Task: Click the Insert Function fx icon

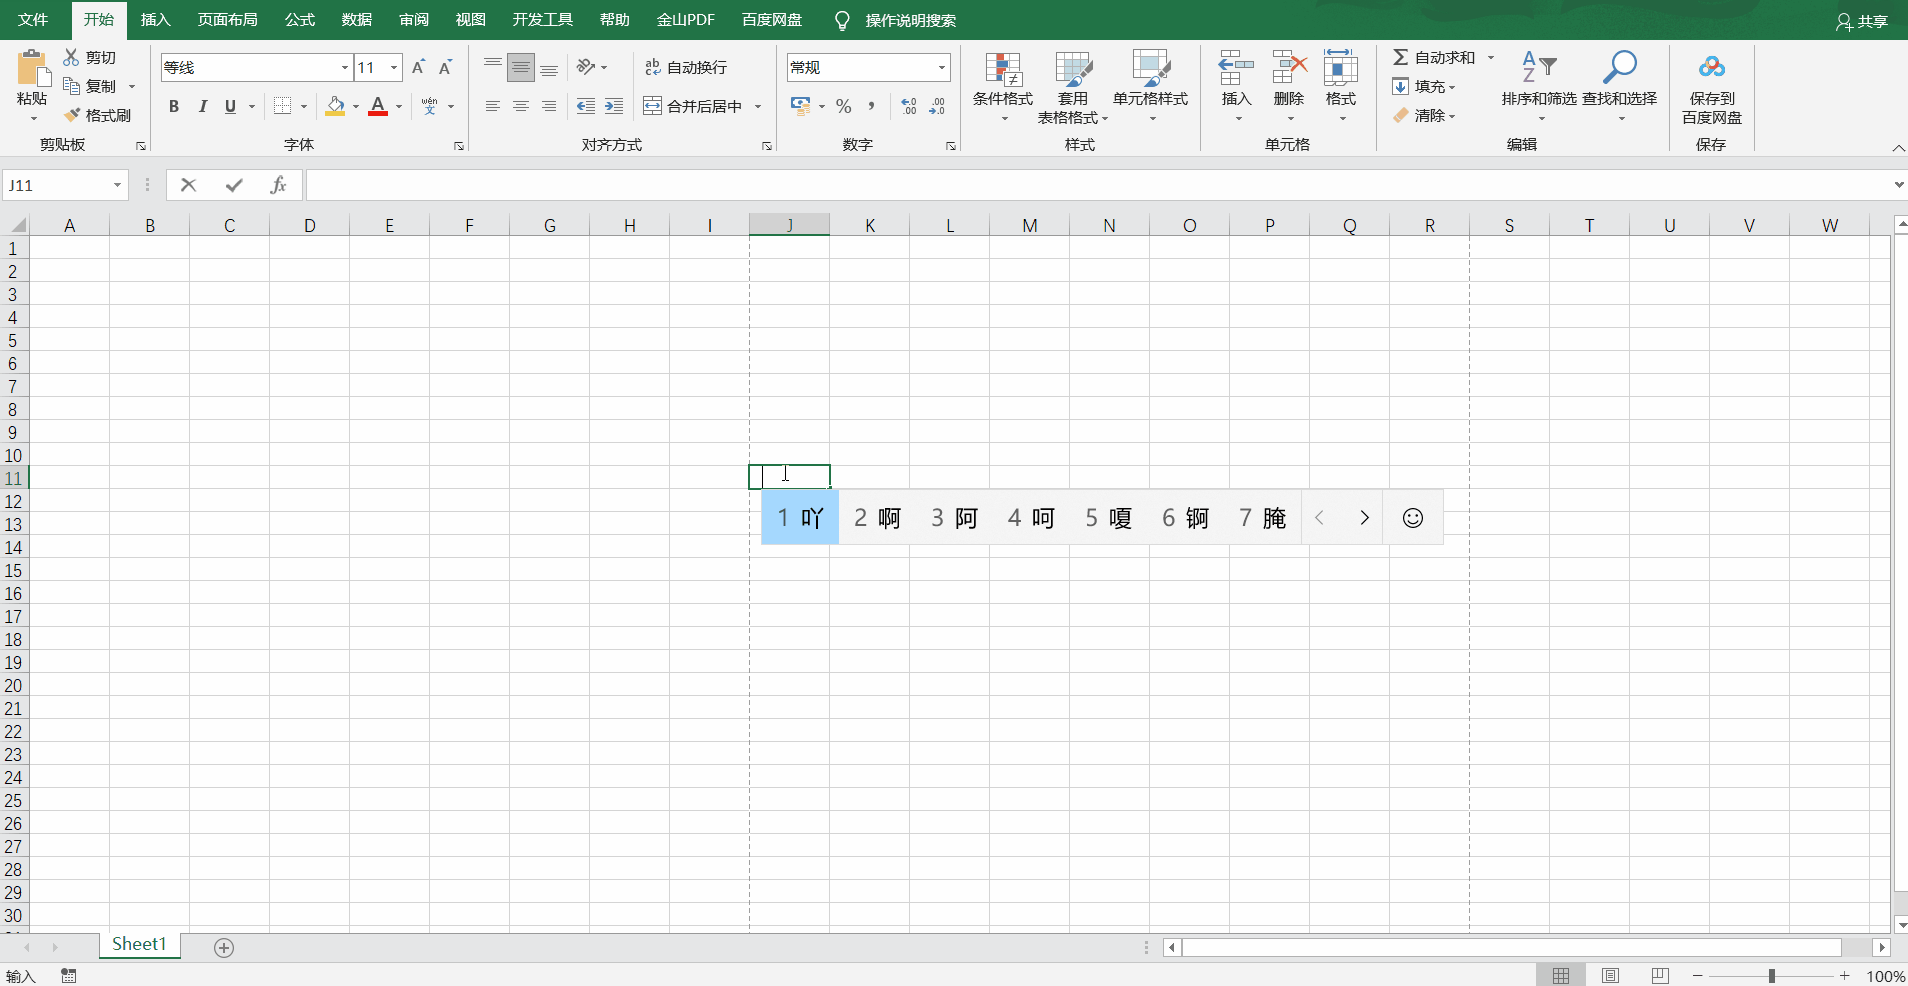Action: 279,185
